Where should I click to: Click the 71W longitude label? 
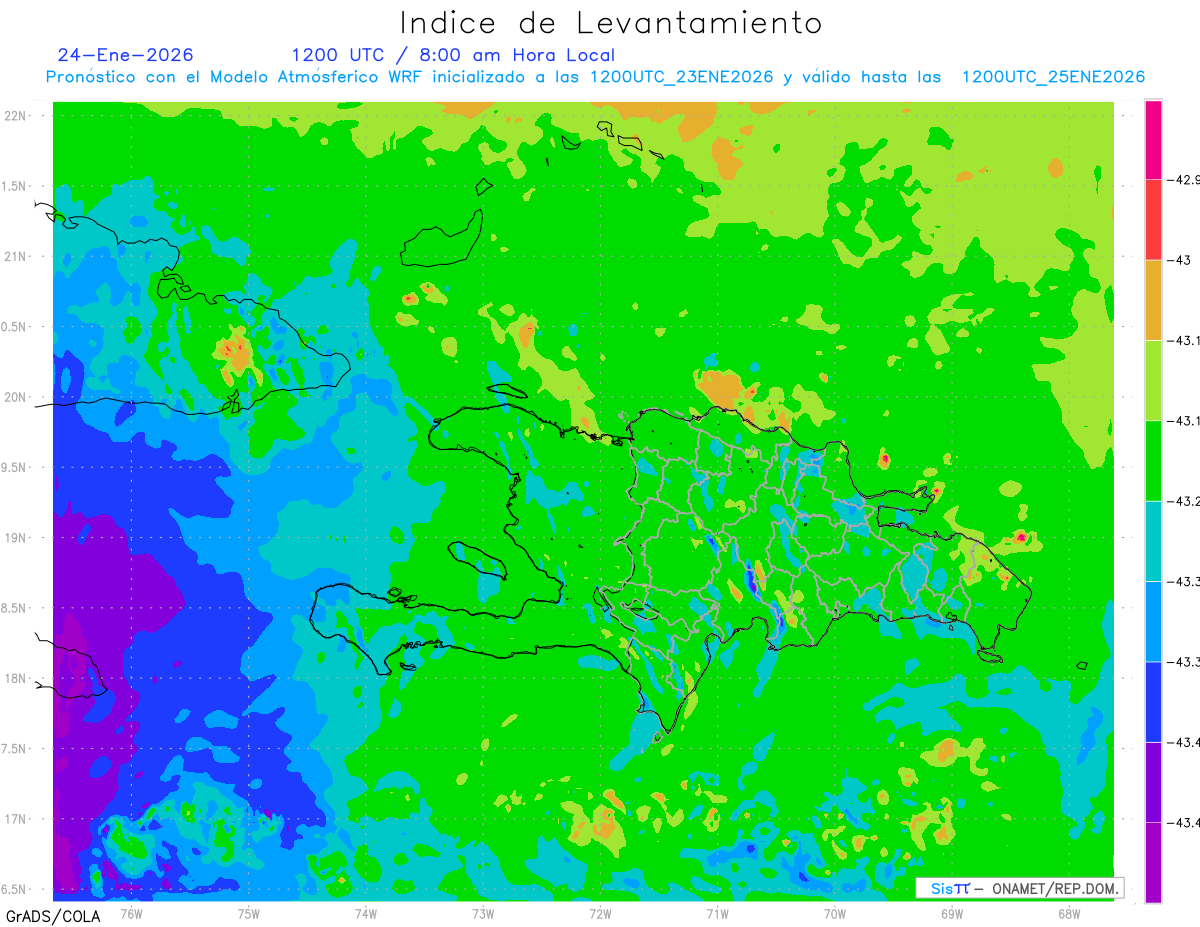717,913
